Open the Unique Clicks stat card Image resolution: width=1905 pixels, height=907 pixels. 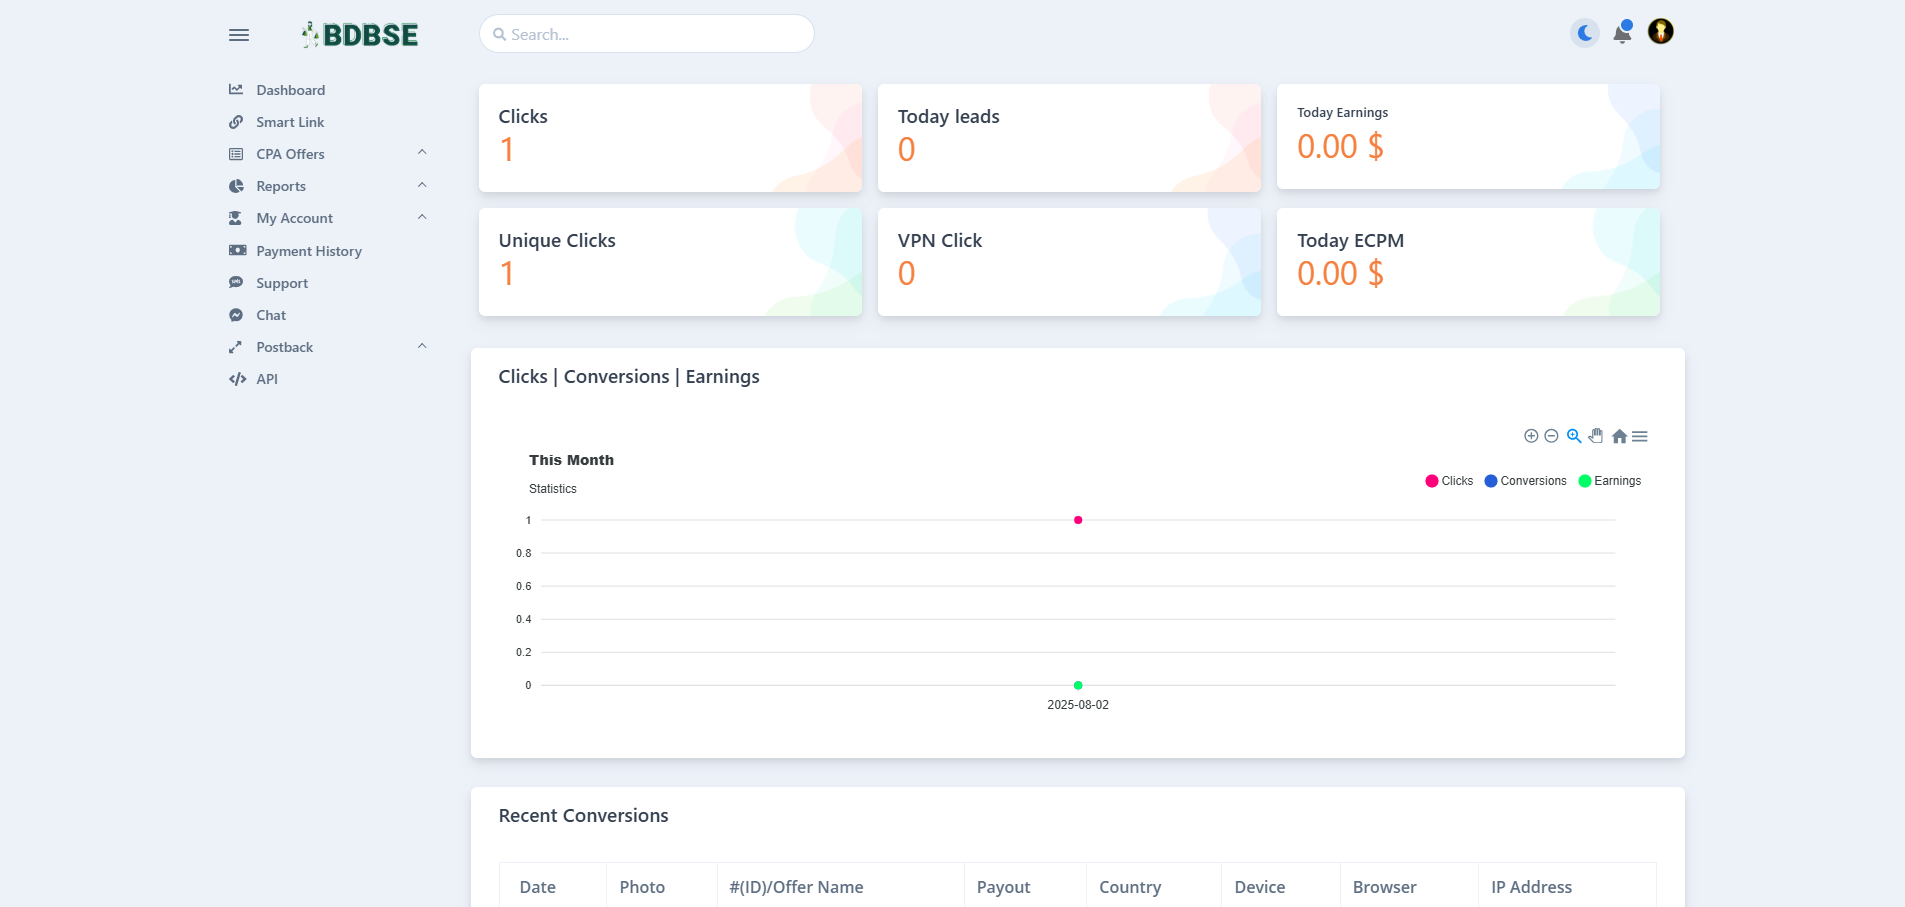click(670, 262)
